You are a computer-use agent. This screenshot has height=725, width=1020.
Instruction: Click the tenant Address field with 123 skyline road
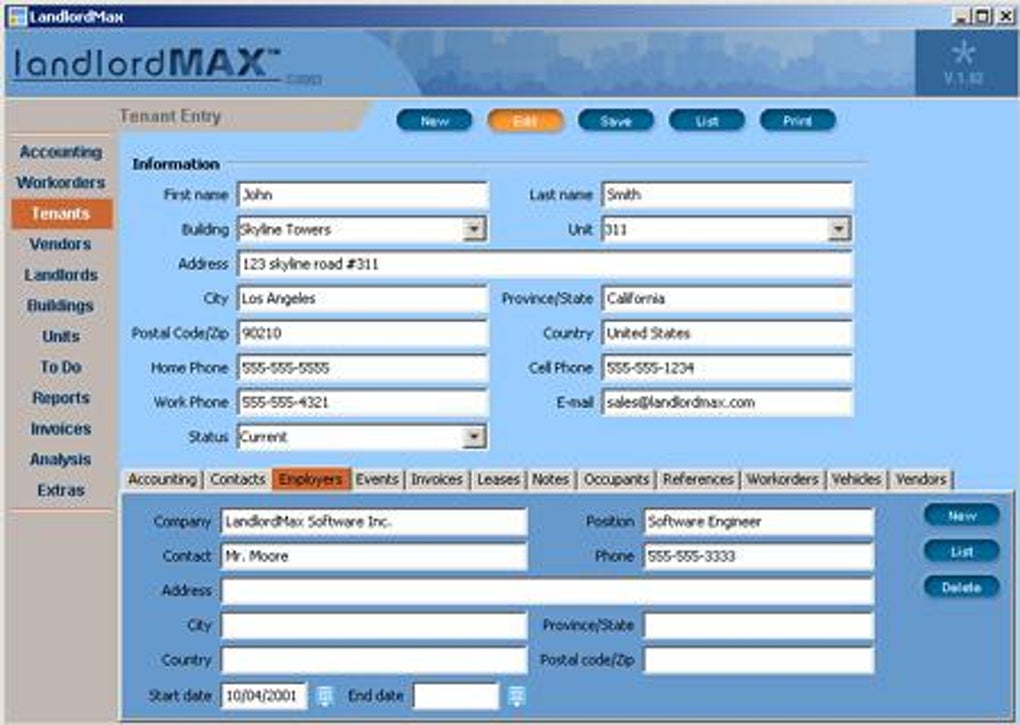[x=545, y=264]
